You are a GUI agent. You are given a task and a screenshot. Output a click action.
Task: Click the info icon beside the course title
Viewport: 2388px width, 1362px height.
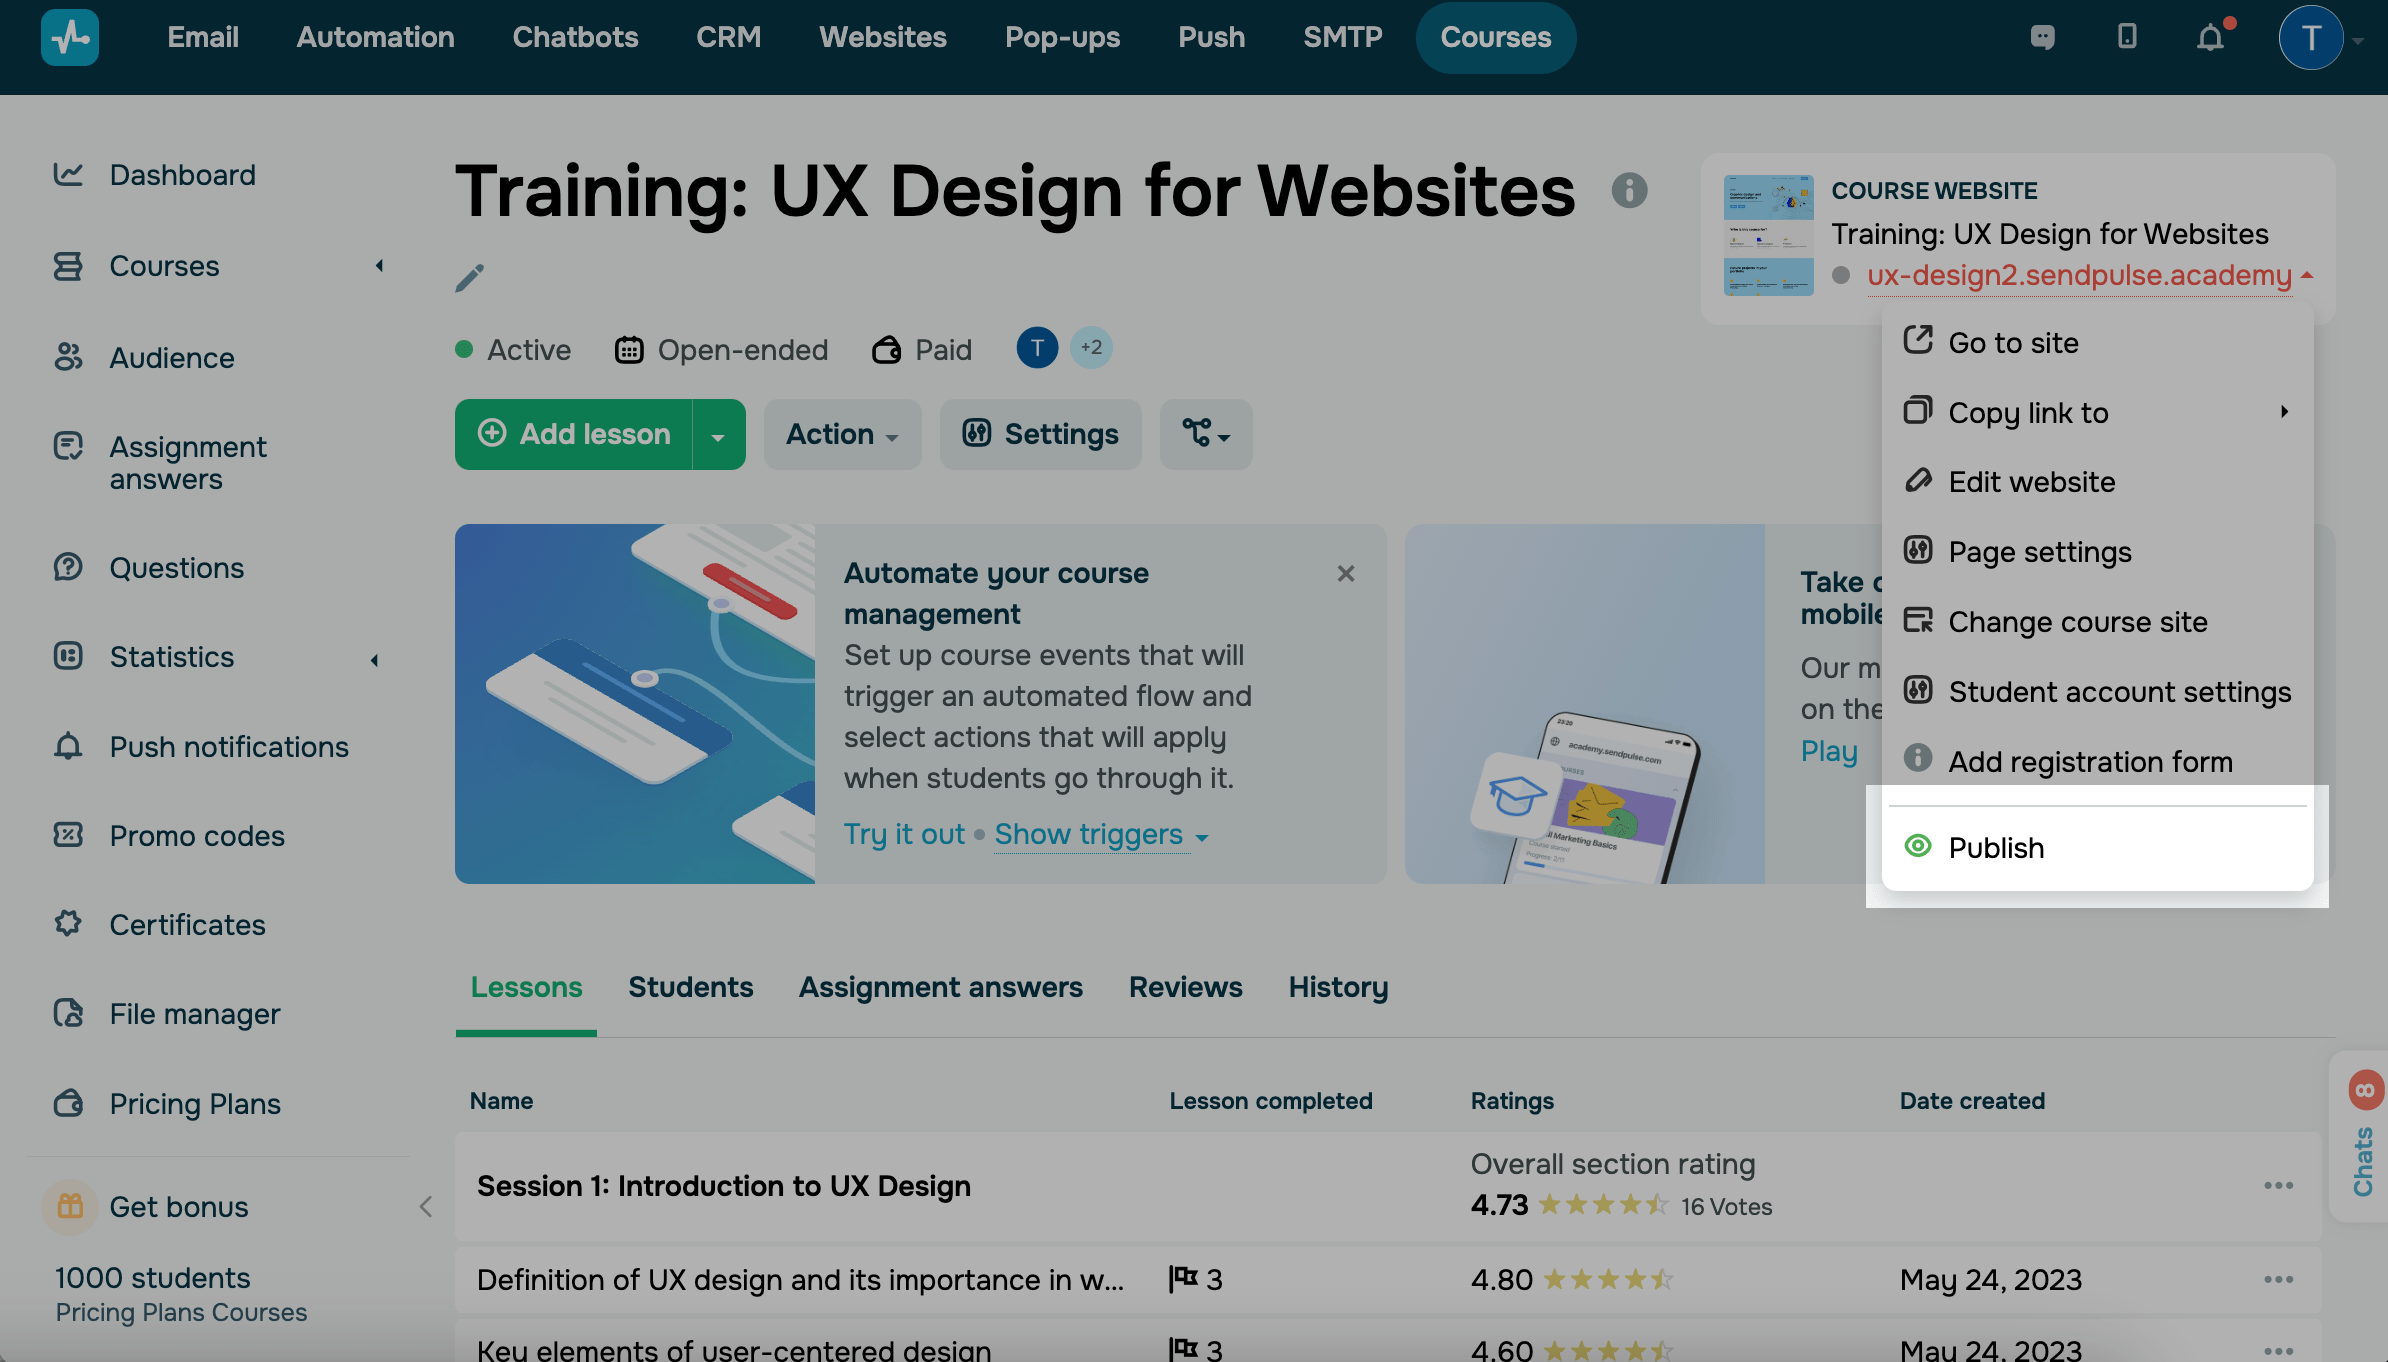point(1629,190)
